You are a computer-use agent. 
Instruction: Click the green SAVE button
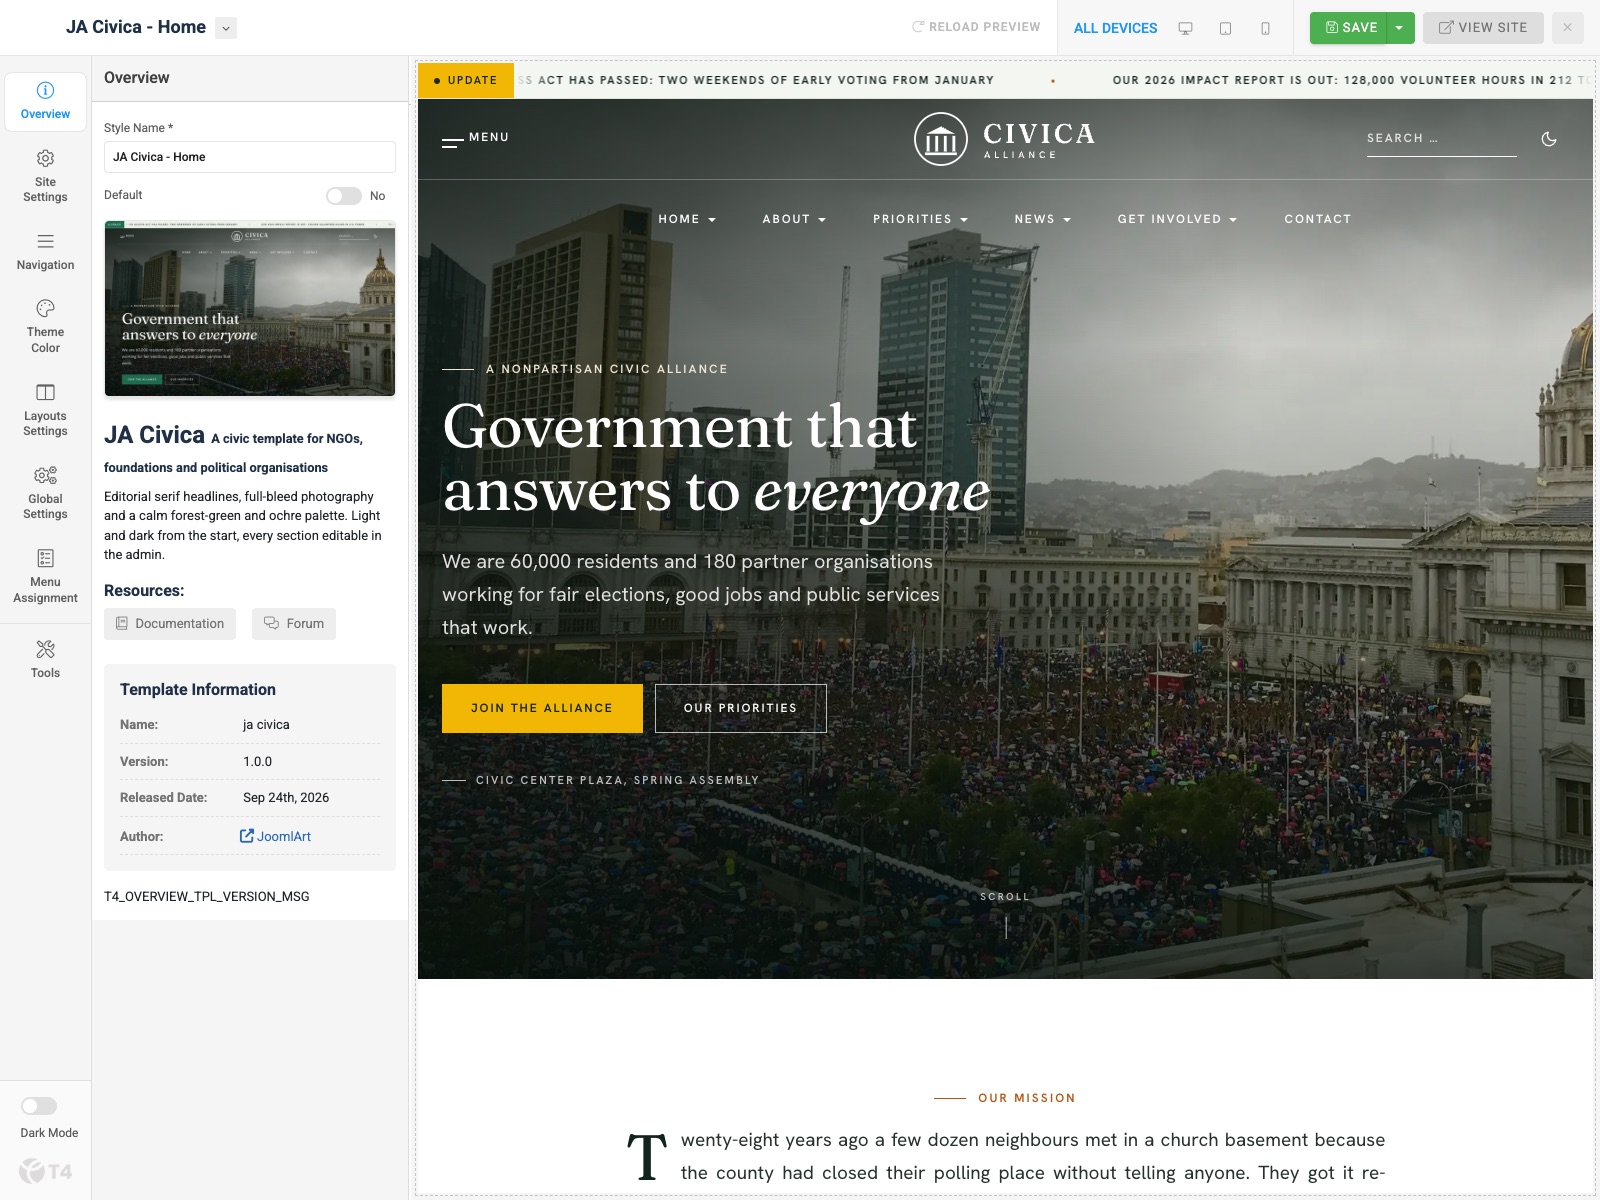[1349, 28]
